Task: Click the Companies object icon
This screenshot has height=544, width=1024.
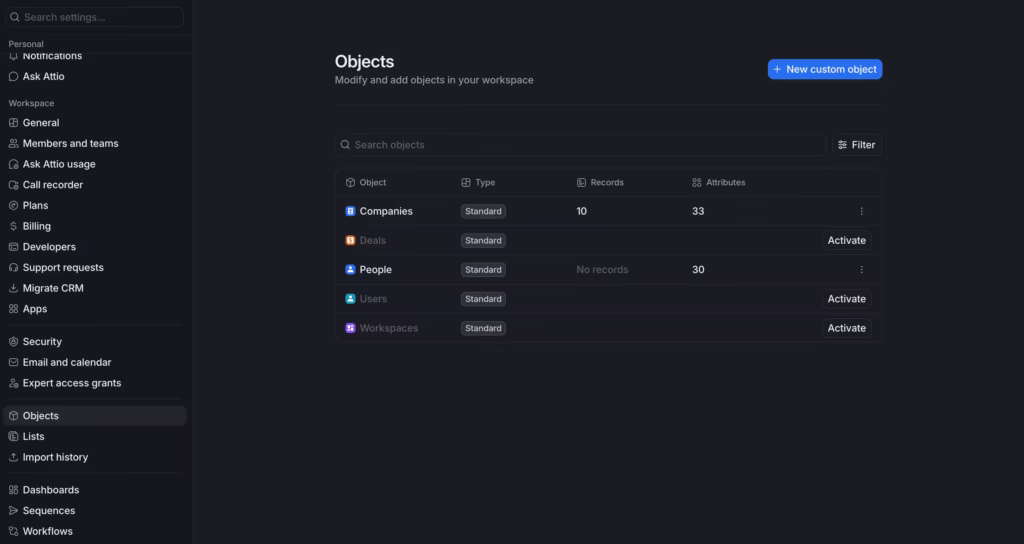Action: pos(350,211)
